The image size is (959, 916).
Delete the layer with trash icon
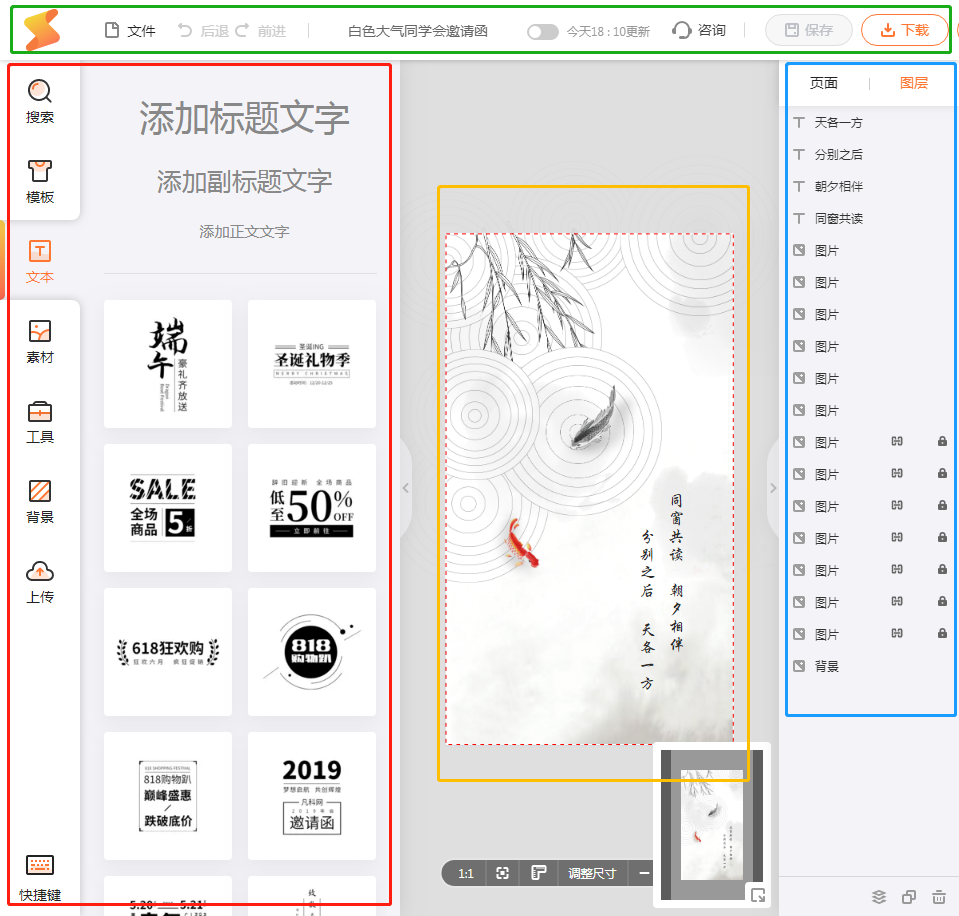[x=939, y=897]
